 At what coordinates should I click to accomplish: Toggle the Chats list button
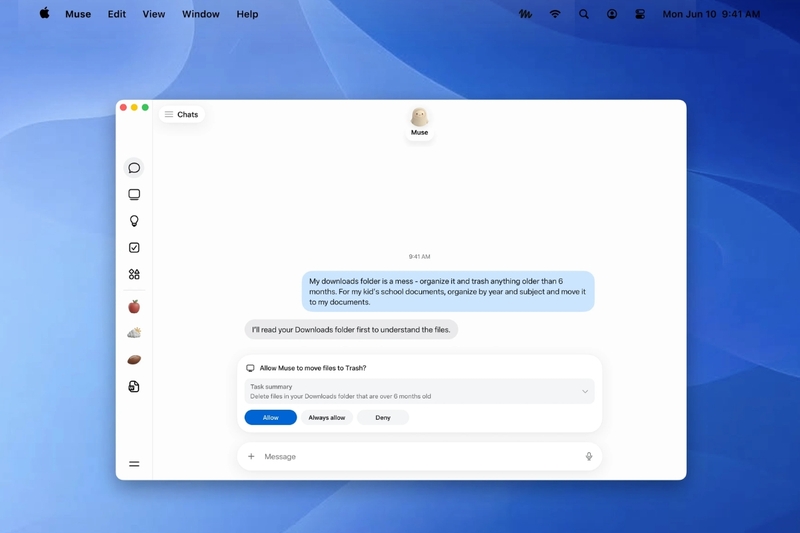pyautogui.click(x=182, y=114)
